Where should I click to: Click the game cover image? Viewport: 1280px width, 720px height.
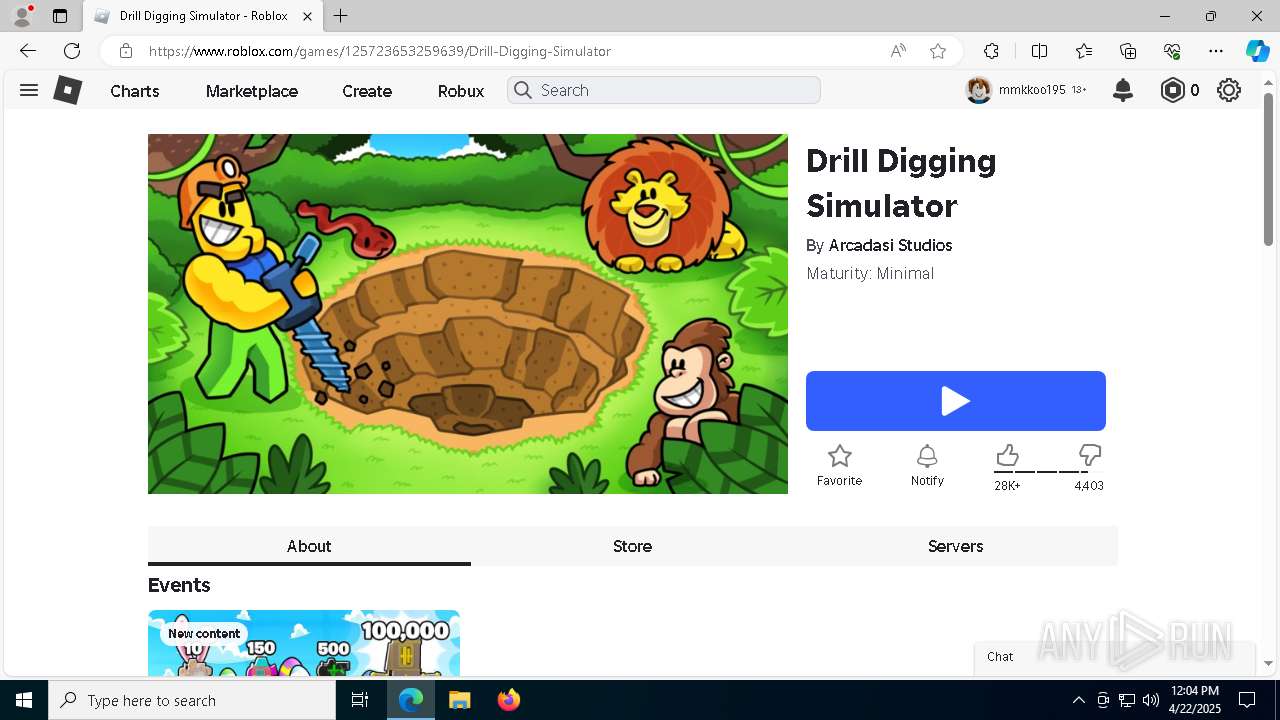(468, 314)
